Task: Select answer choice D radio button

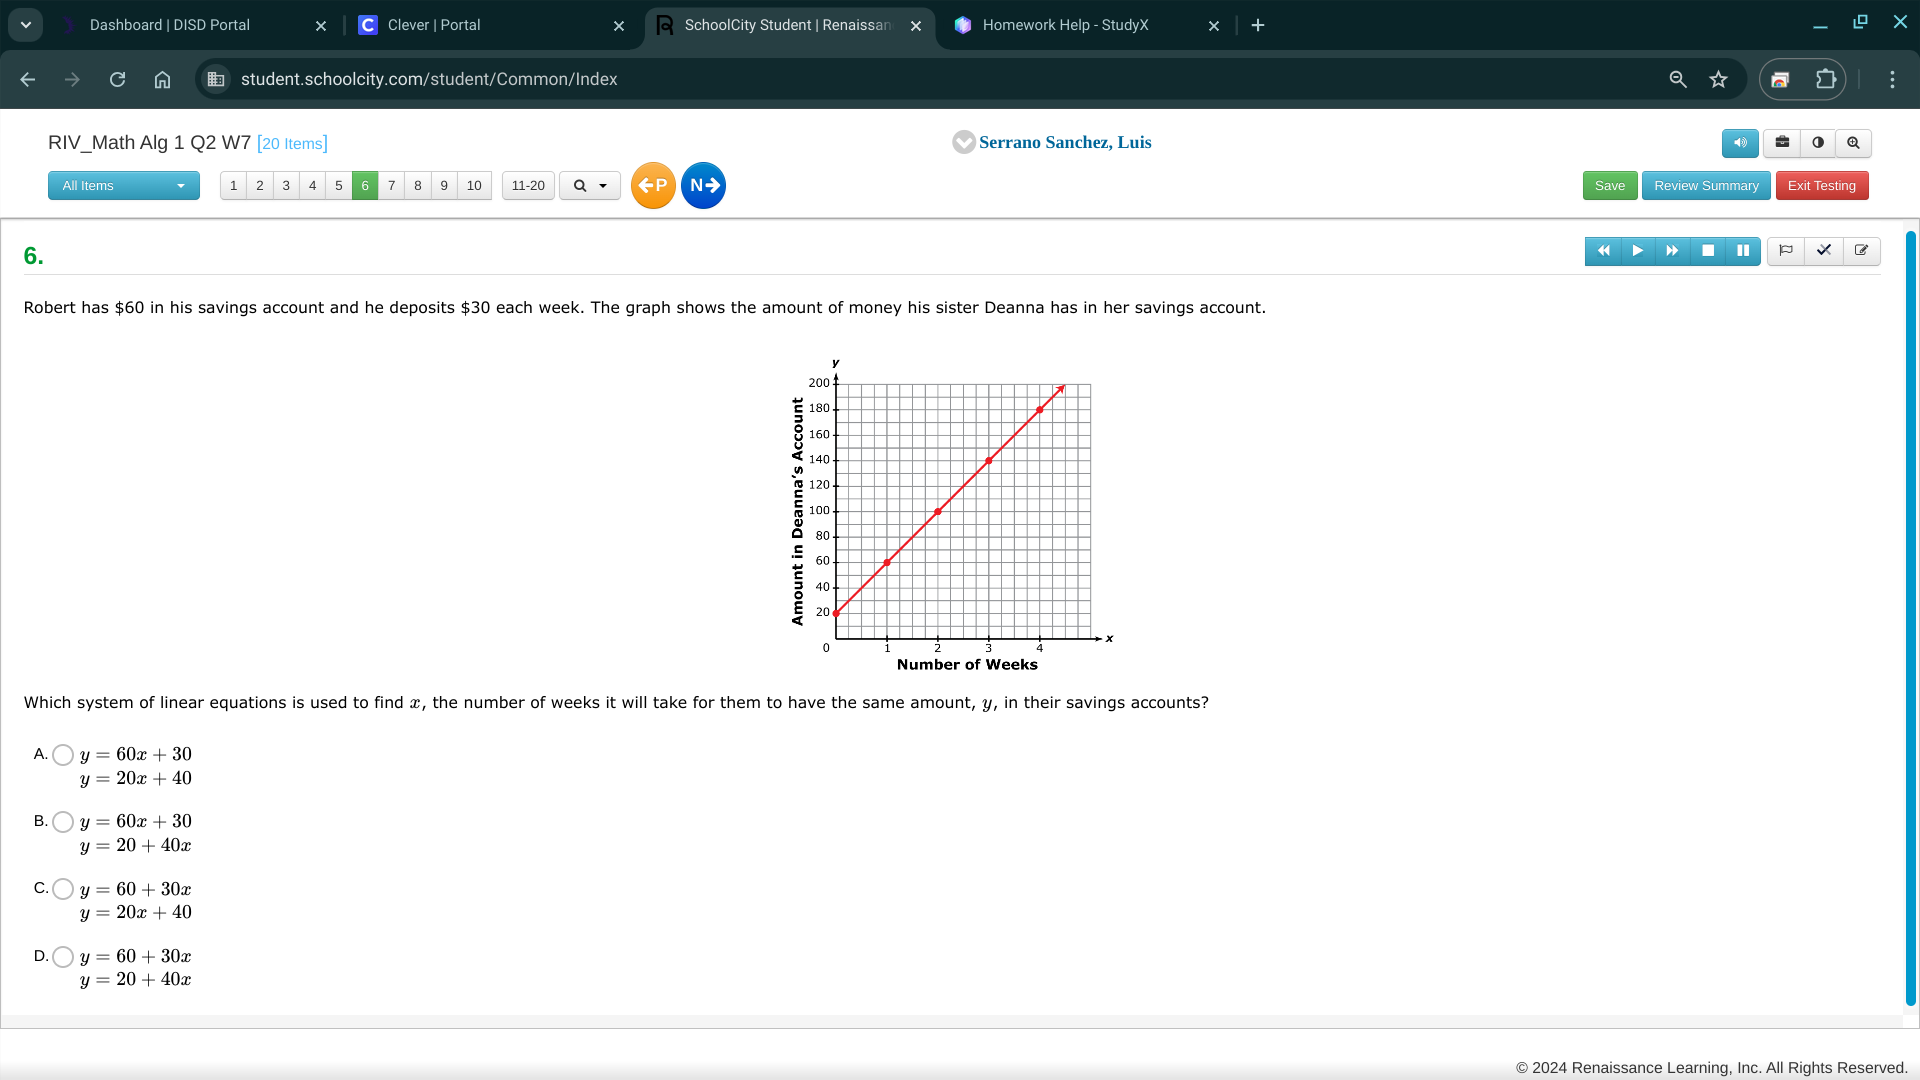Action: pos(63,957)
